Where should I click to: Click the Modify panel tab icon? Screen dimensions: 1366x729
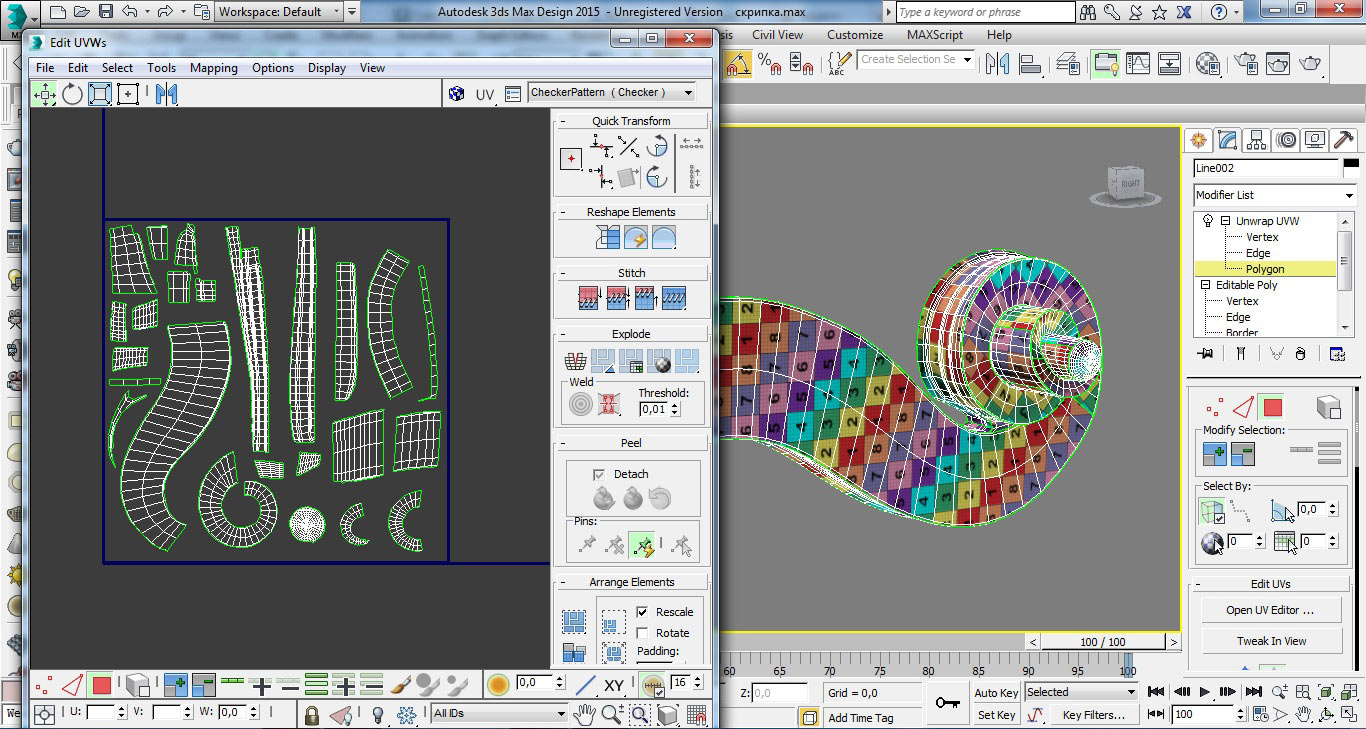pos(1228,140)
